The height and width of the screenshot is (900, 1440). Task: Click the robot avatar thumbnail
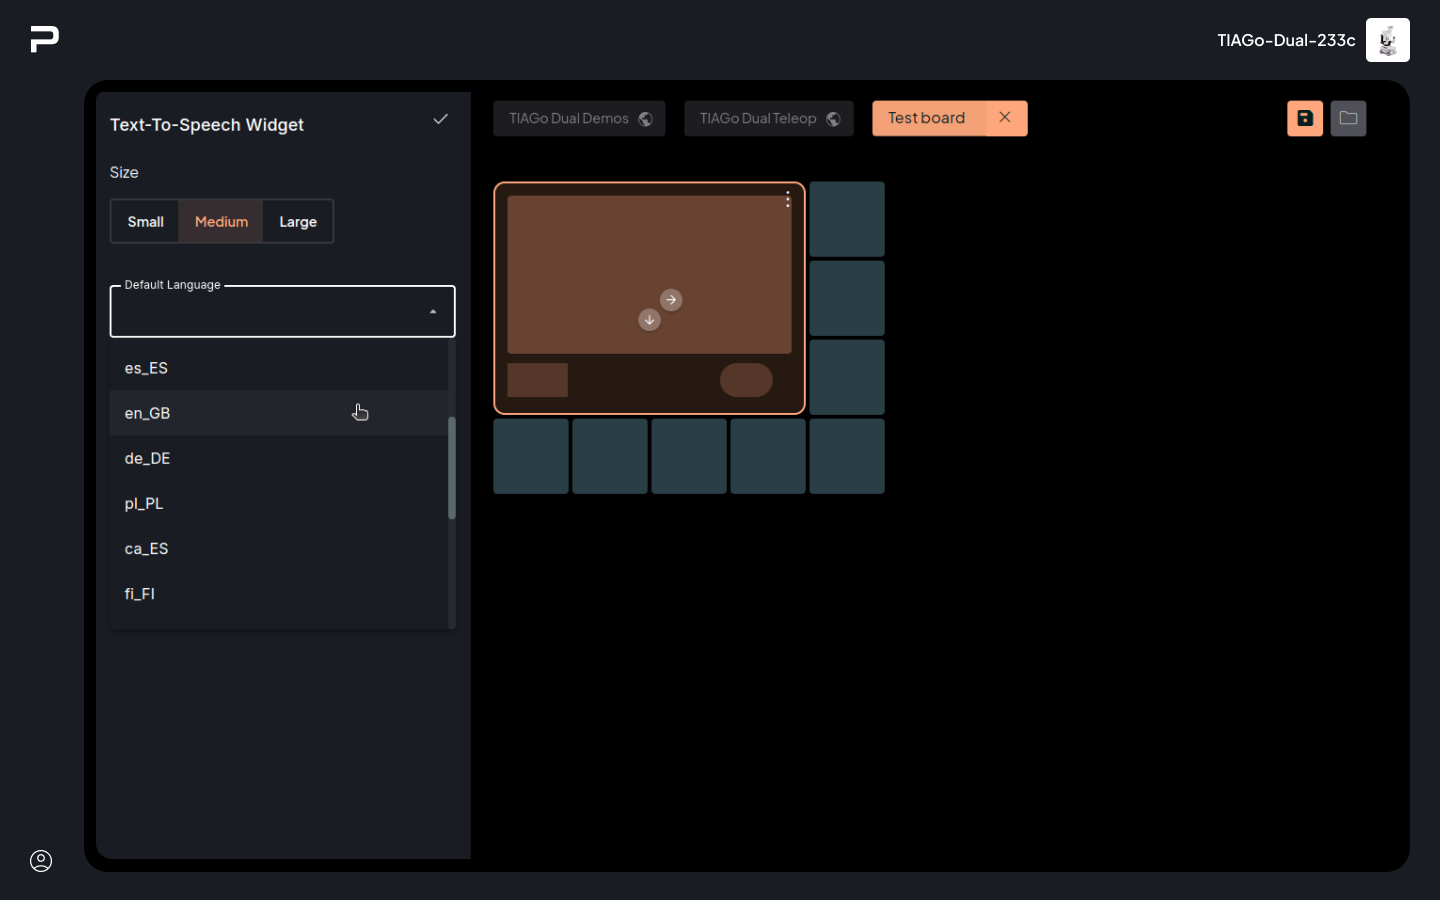click(1387, 40)
